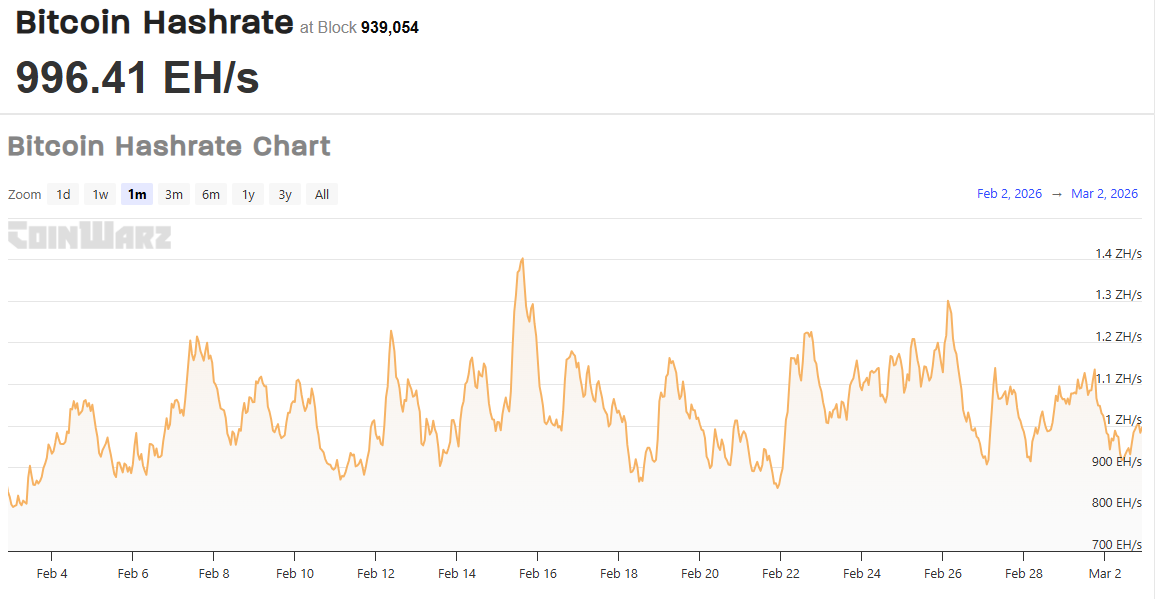Click the Bitcoin Hashrate Chart heading

click(x=169, y=146)
